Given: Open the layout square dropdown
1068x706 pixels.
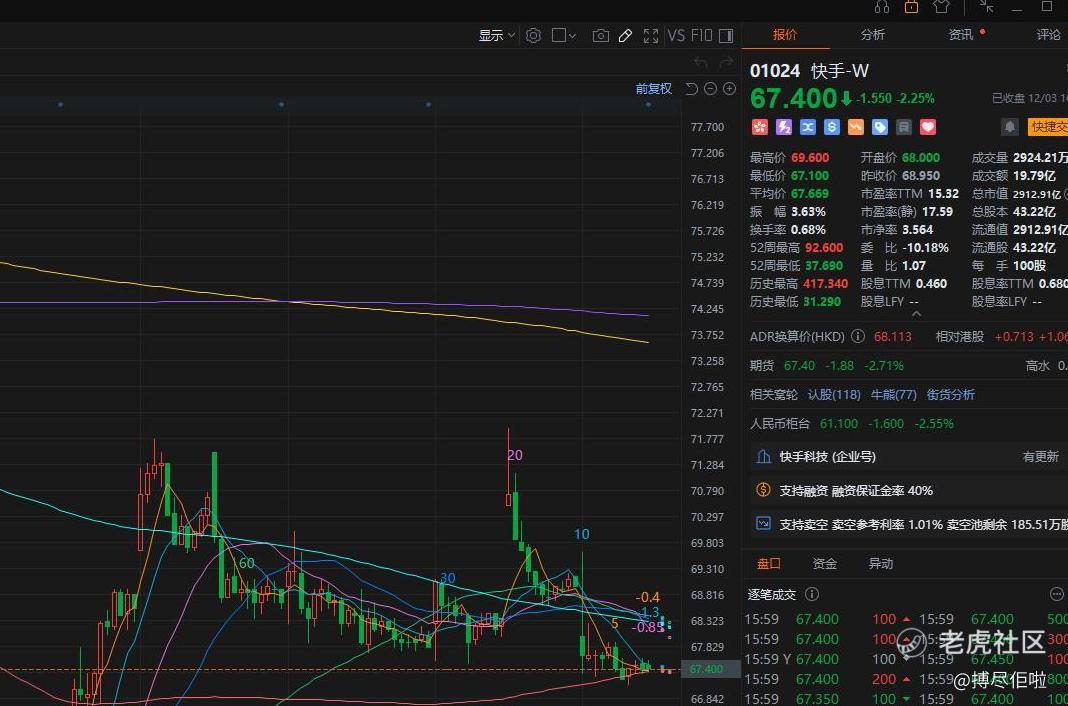Looking at the screenshot, I should coord(564,35).
